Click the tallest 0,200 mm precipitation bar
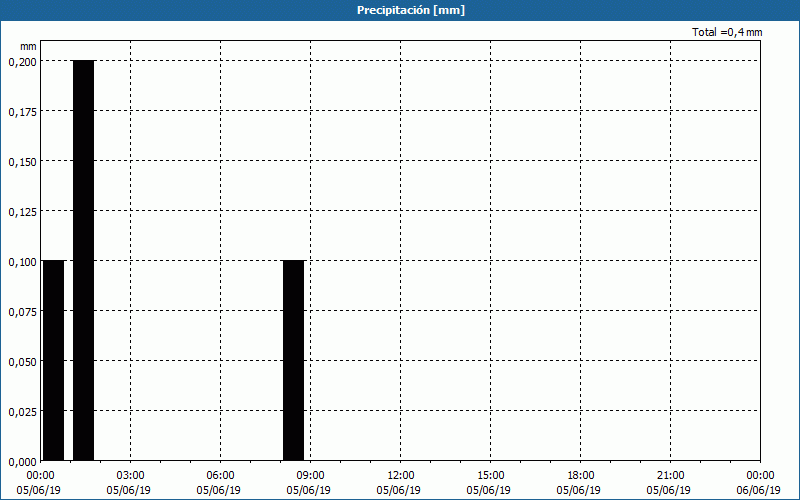This screenshot has width=800, height=500. click(84, 260)
